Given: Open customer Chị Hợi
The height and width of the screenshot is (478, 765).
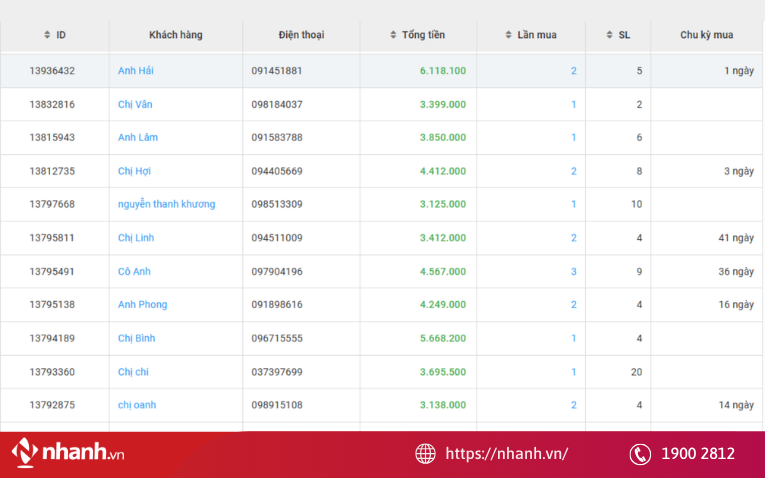Looking at the screenshot, I should [x=134, y=171].
